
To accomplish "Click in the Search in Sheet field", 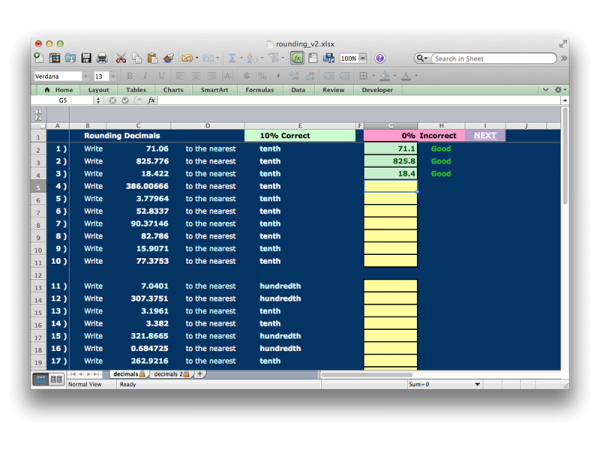I will point(494,59).
